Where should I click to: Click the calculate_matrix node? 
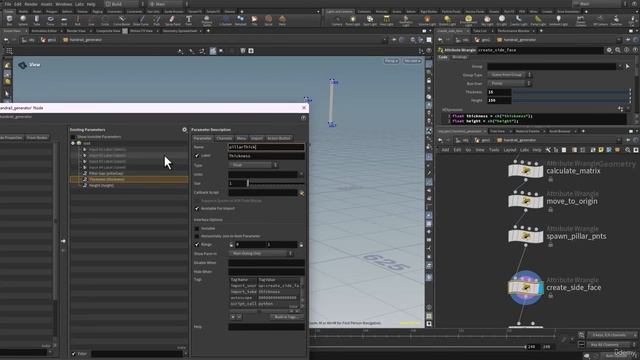(x=526, y=170)
